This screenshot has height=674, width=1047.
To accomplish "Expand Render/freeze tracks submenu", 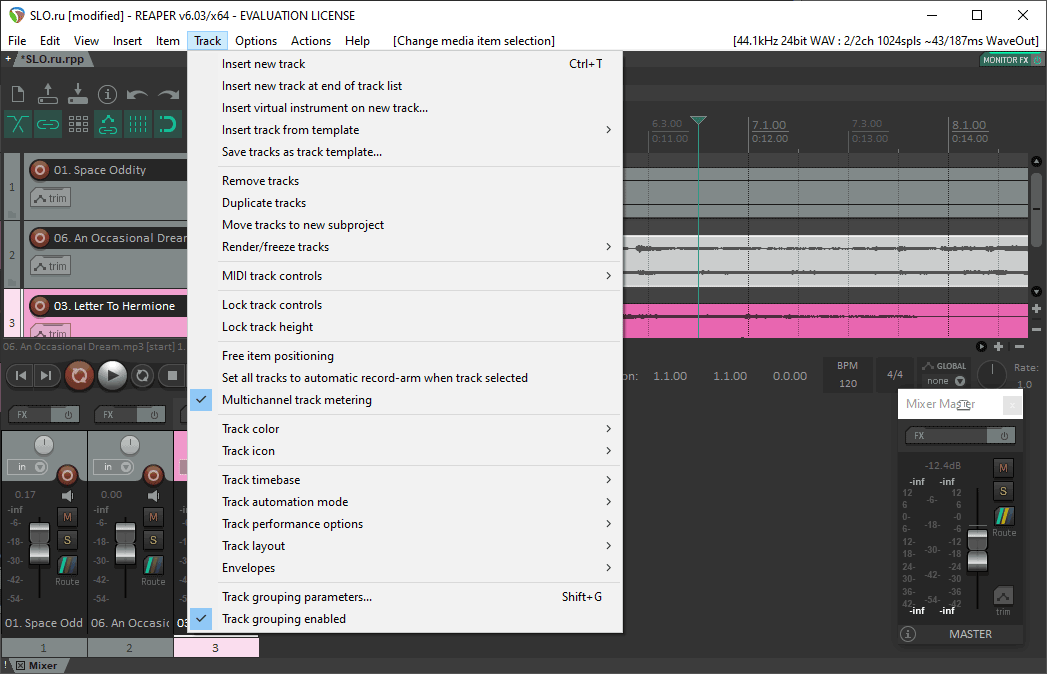I will [x=405, y=247].
